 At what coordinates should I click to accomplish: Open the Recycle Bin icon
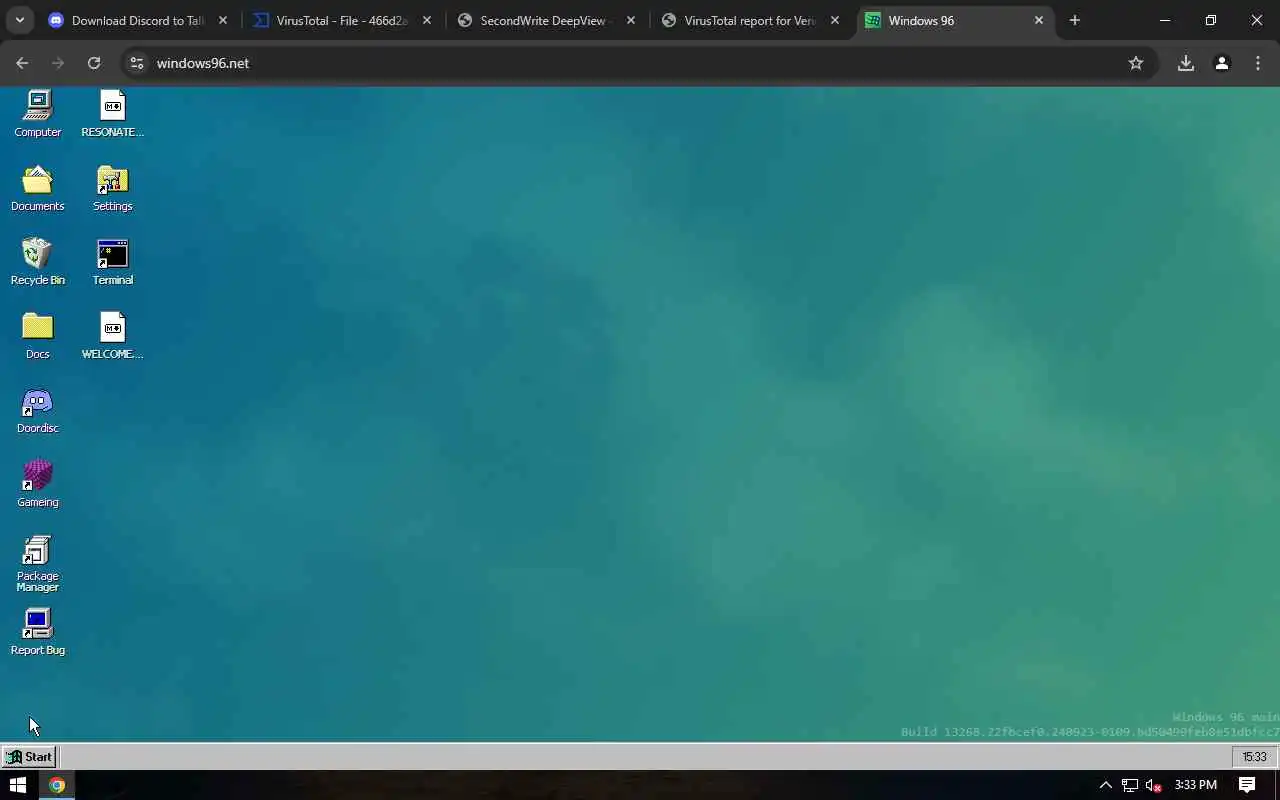click(x=38, y=262)
